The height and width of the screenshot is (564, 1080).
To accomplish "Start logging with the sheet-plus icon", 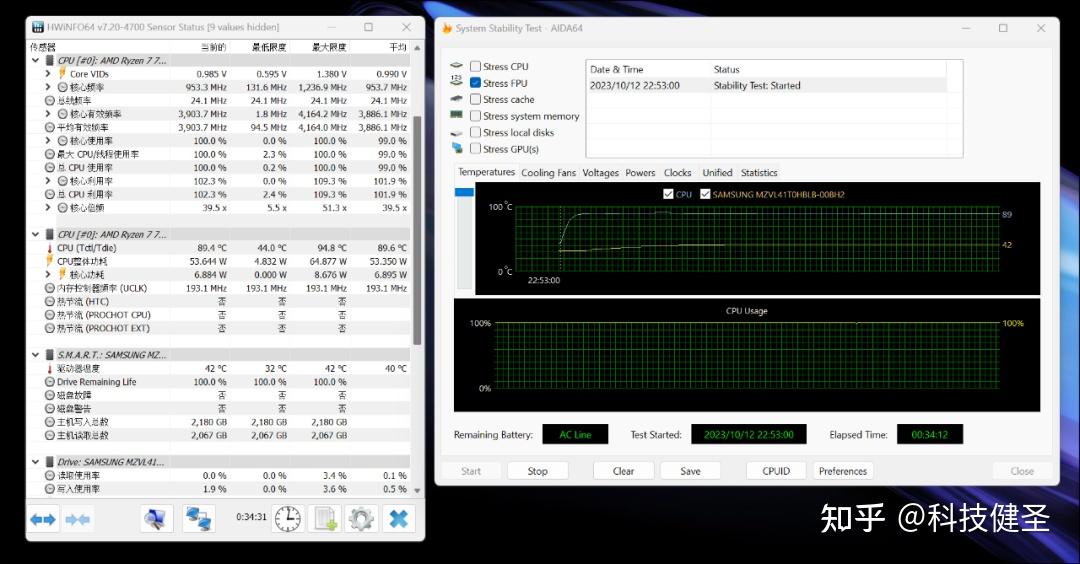I will tap(324, 519).
